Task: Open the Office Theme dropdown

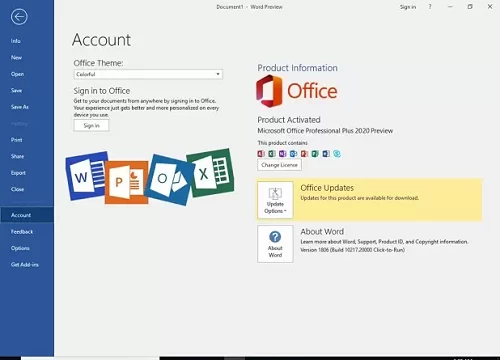Action: click(148, 74)
